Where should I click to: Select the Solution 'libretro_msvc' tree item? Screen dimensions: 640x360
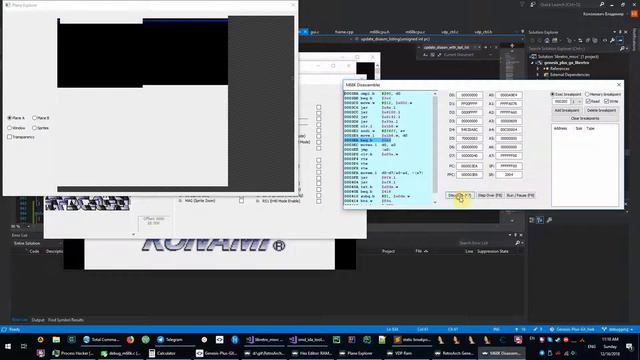(568, 57)
